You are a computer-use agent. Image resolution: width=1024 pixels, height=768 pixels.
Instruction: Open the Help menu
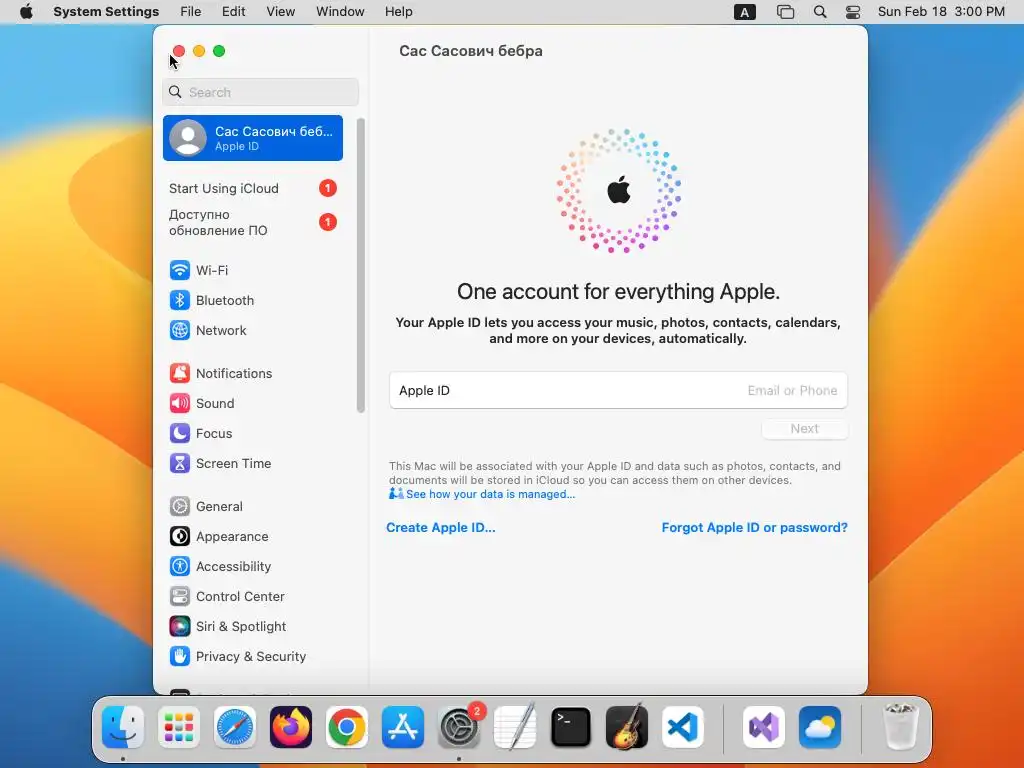coord(398,12)
